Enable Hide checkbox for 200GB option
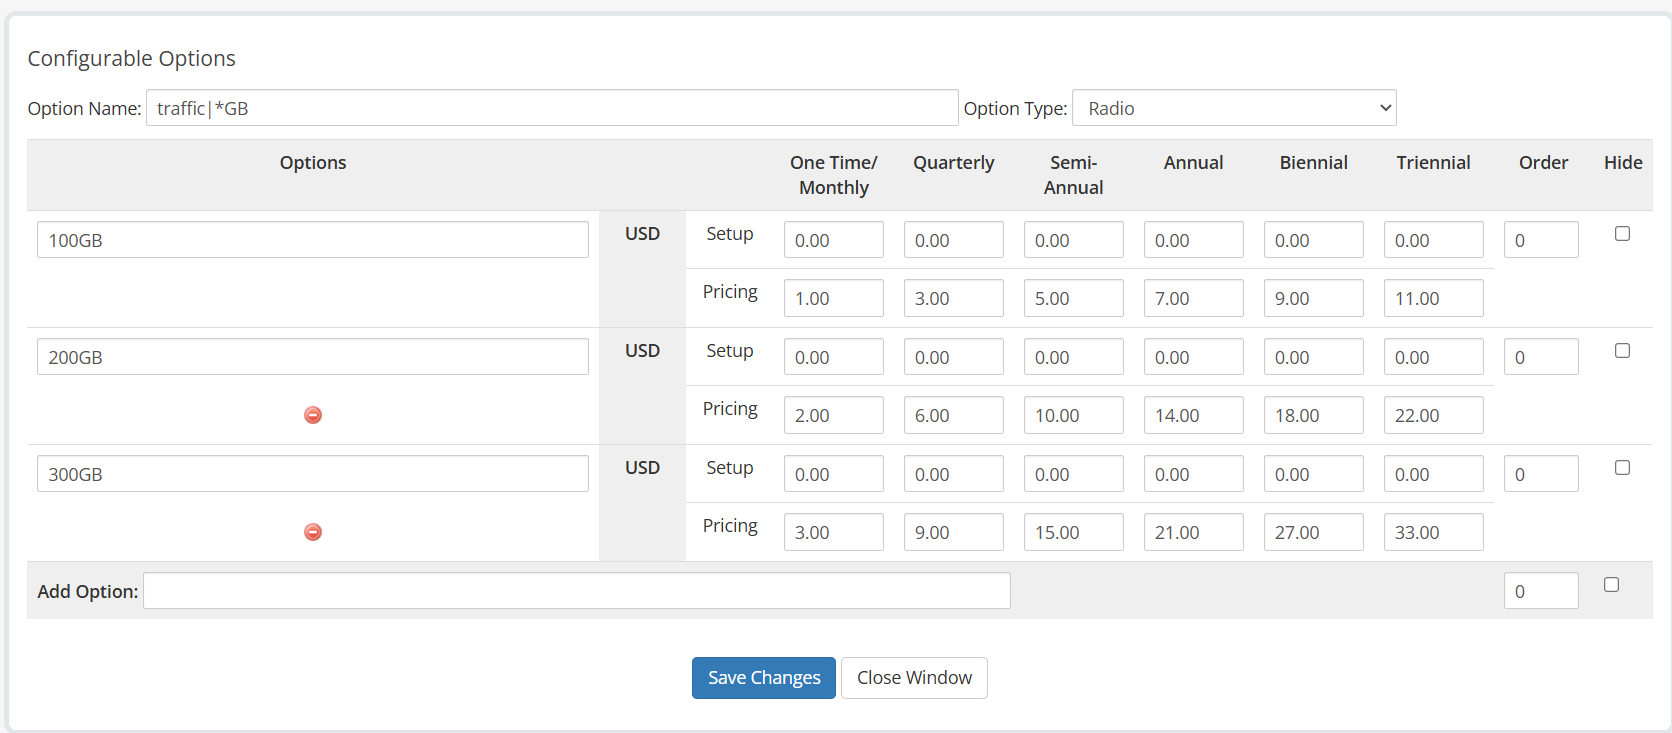 tap(1622, 351)
